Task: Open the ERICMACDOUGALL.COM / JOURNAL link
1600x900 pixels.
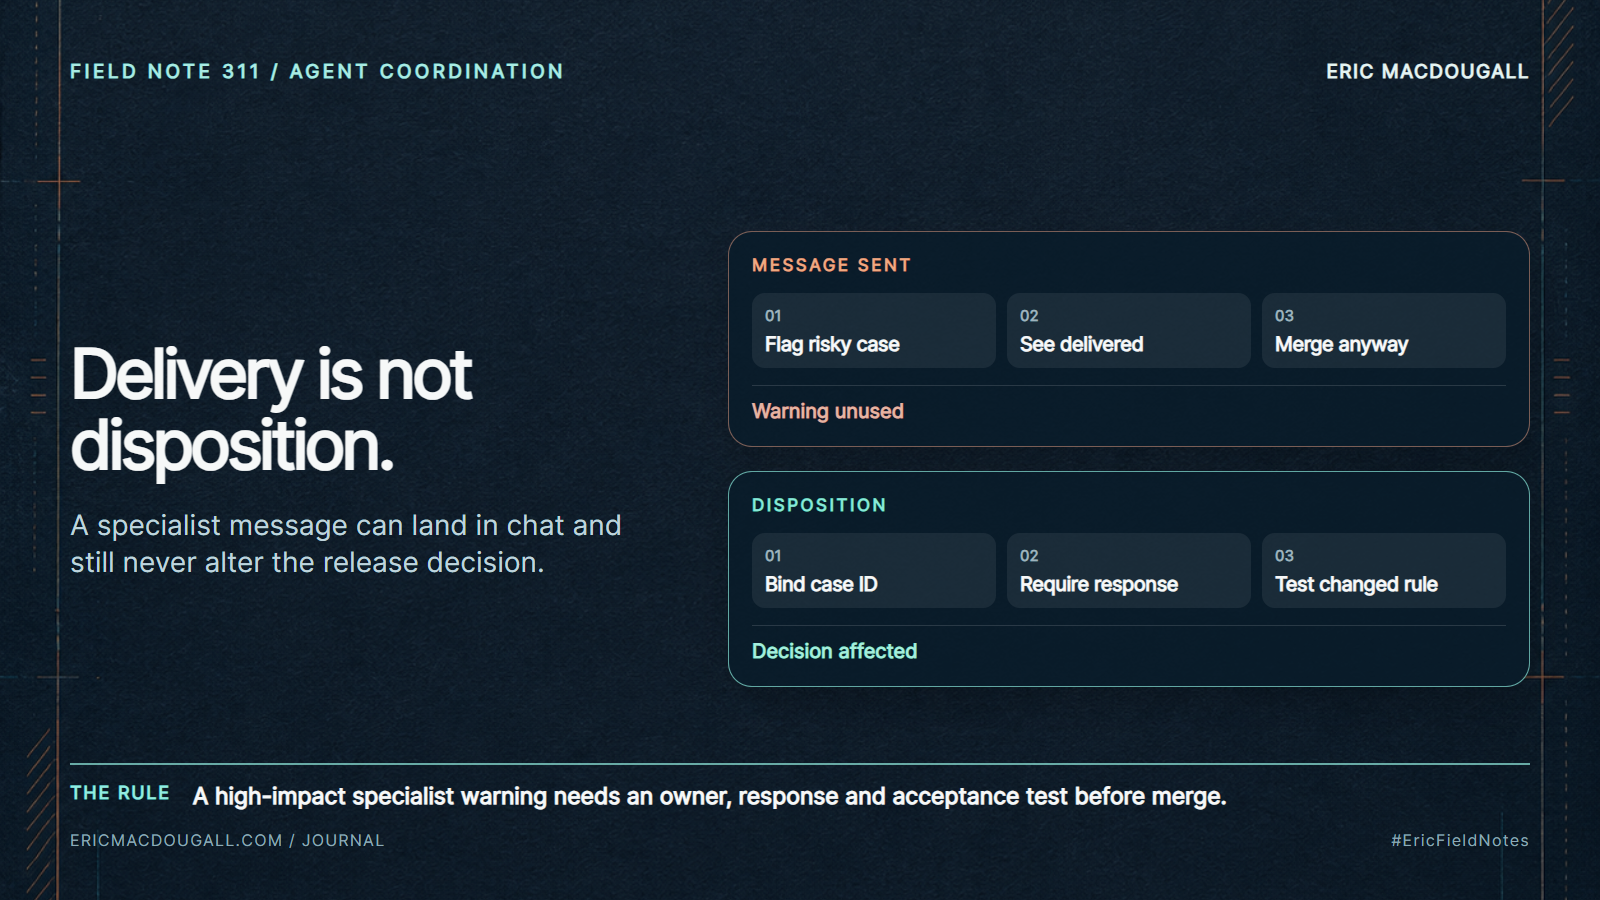Action: point(227,840)
